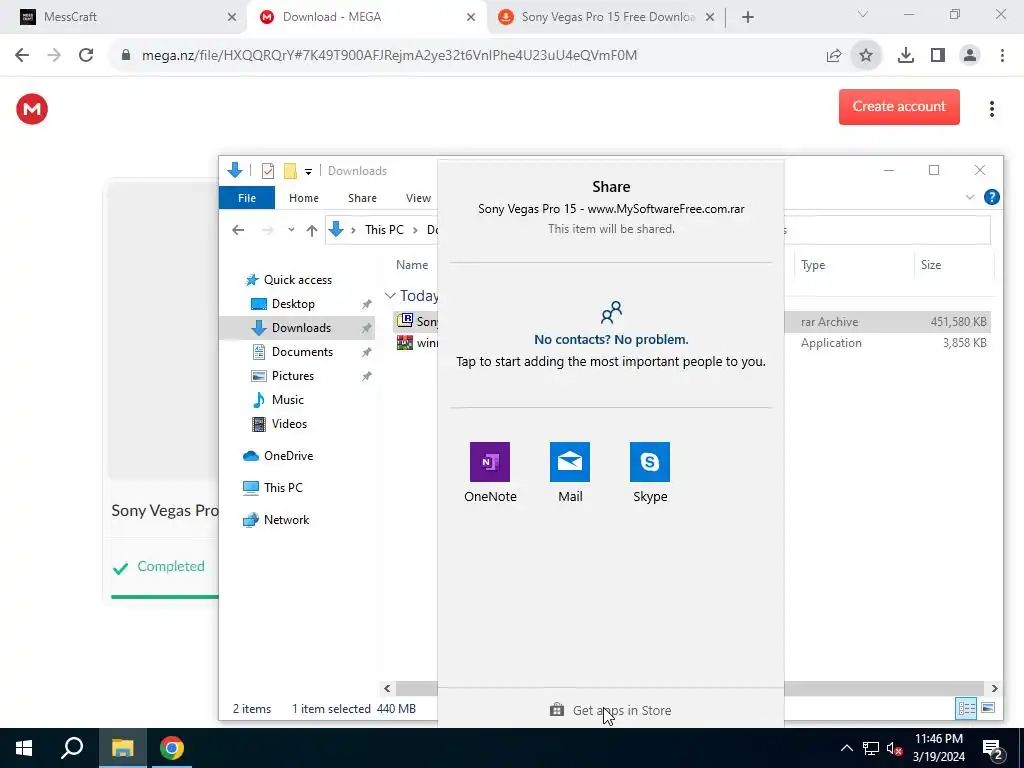Viewport: 1024px width, 768px height.
Task: Select Downloads in Explorer navigation pane
Action: coord(301,328)
